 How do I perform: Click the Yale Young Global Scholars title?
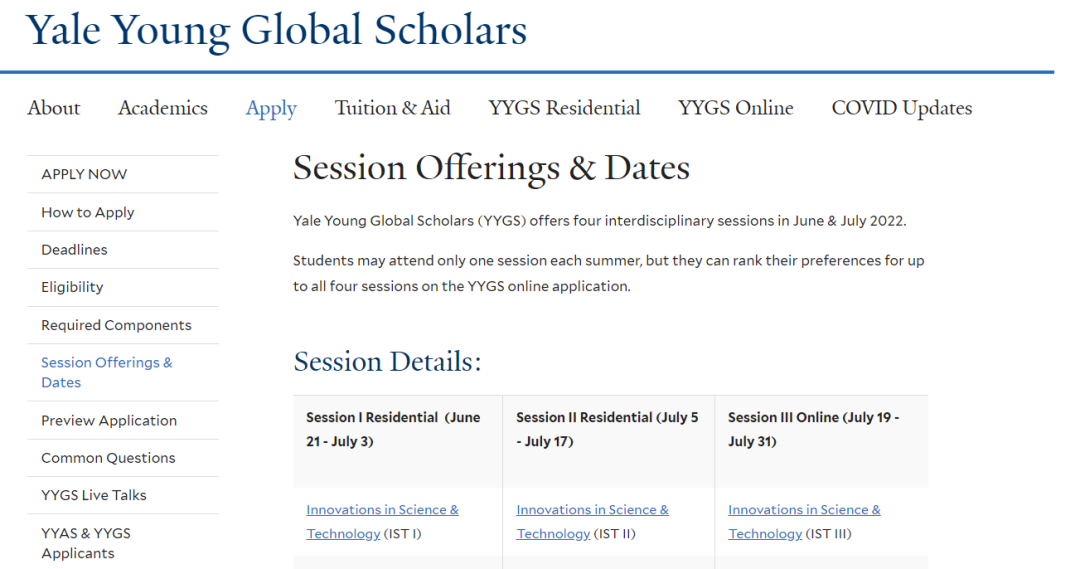point(276,31)
